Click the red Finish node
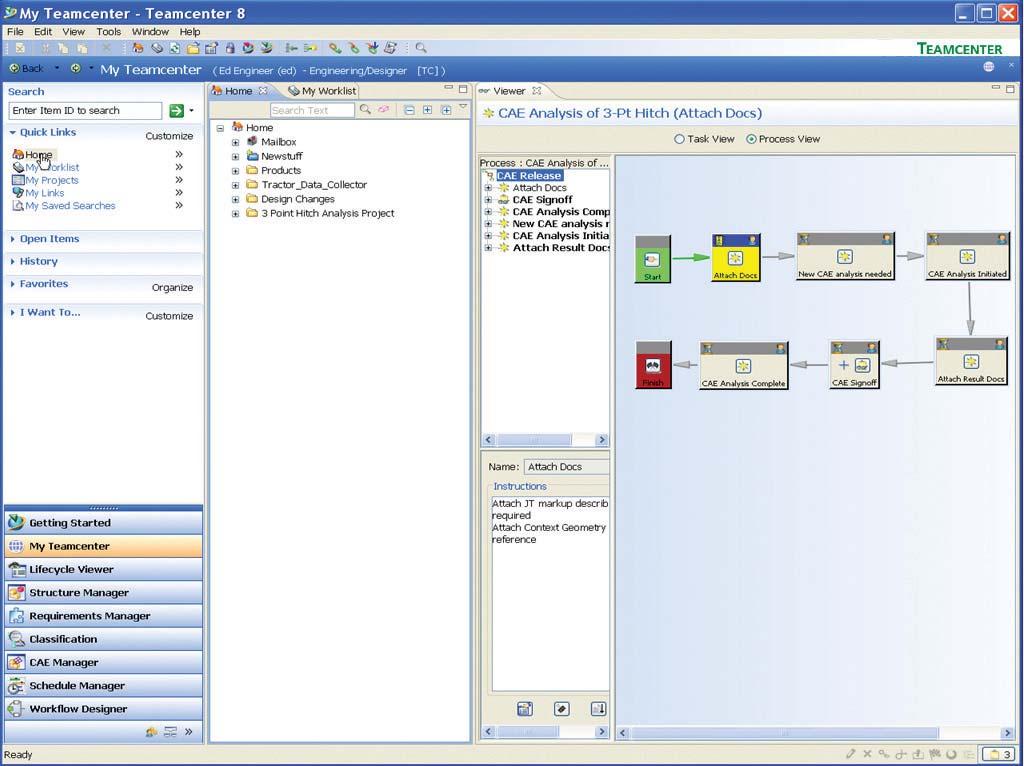The width and height of the screenshot is (1024, 766). [653, 364]
